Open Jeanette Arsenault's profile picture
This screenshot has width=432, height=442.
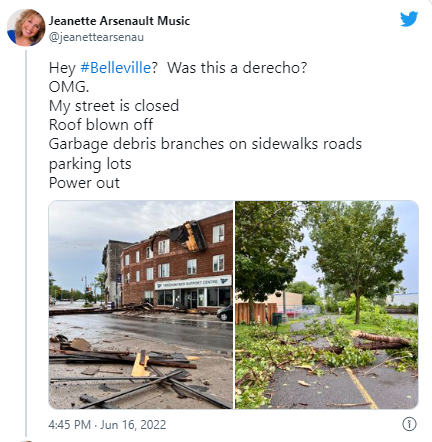click(26, 28)
